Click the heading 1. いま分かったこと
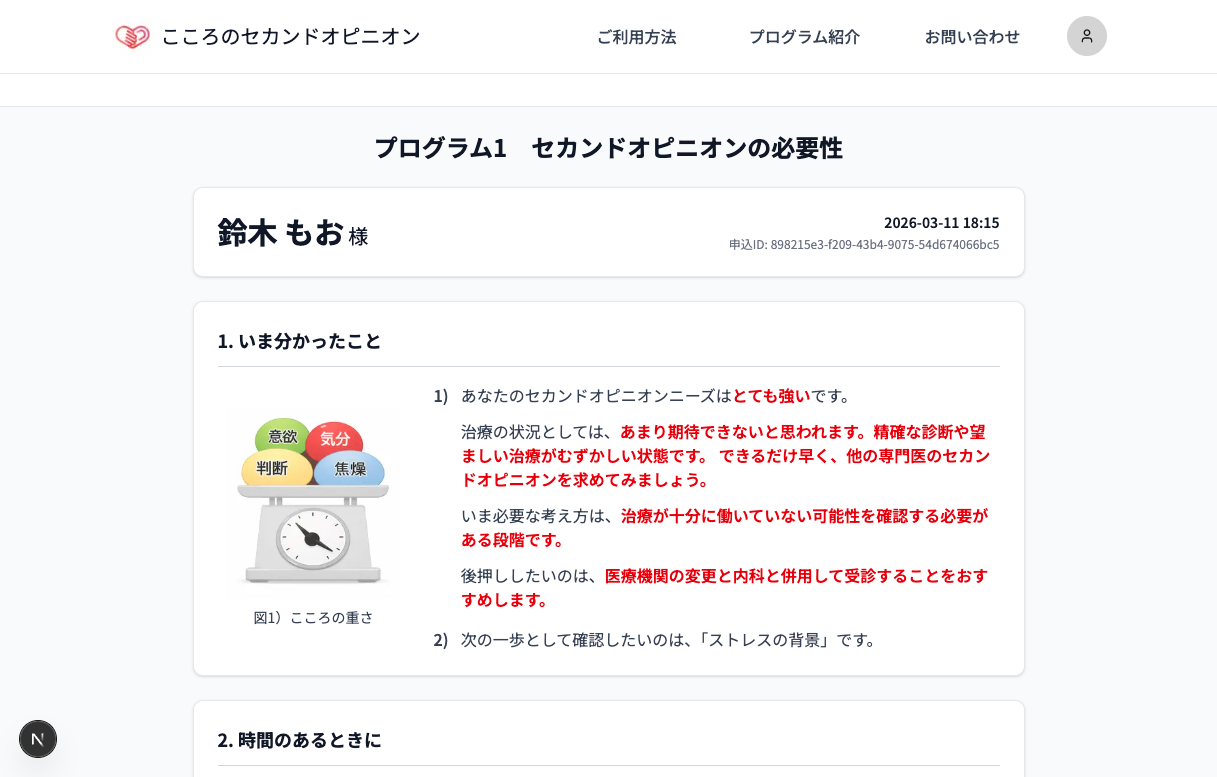Viewport: 1217px width, 777px height. tap(299, 341)
